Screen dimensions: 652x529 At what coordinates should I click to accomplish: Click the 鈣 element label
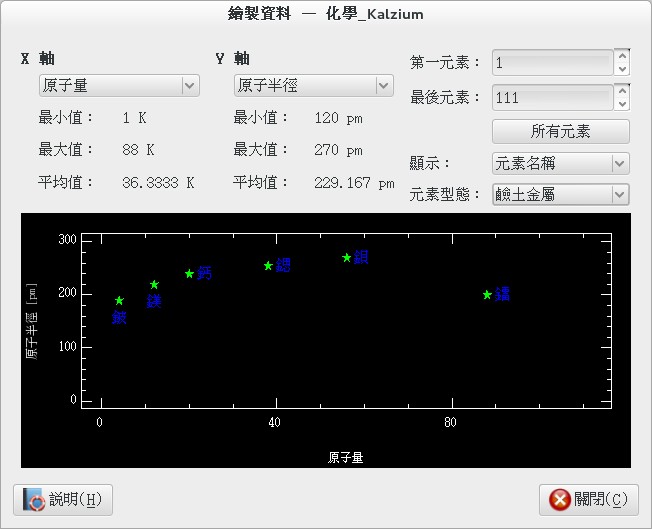click(204, 273)
